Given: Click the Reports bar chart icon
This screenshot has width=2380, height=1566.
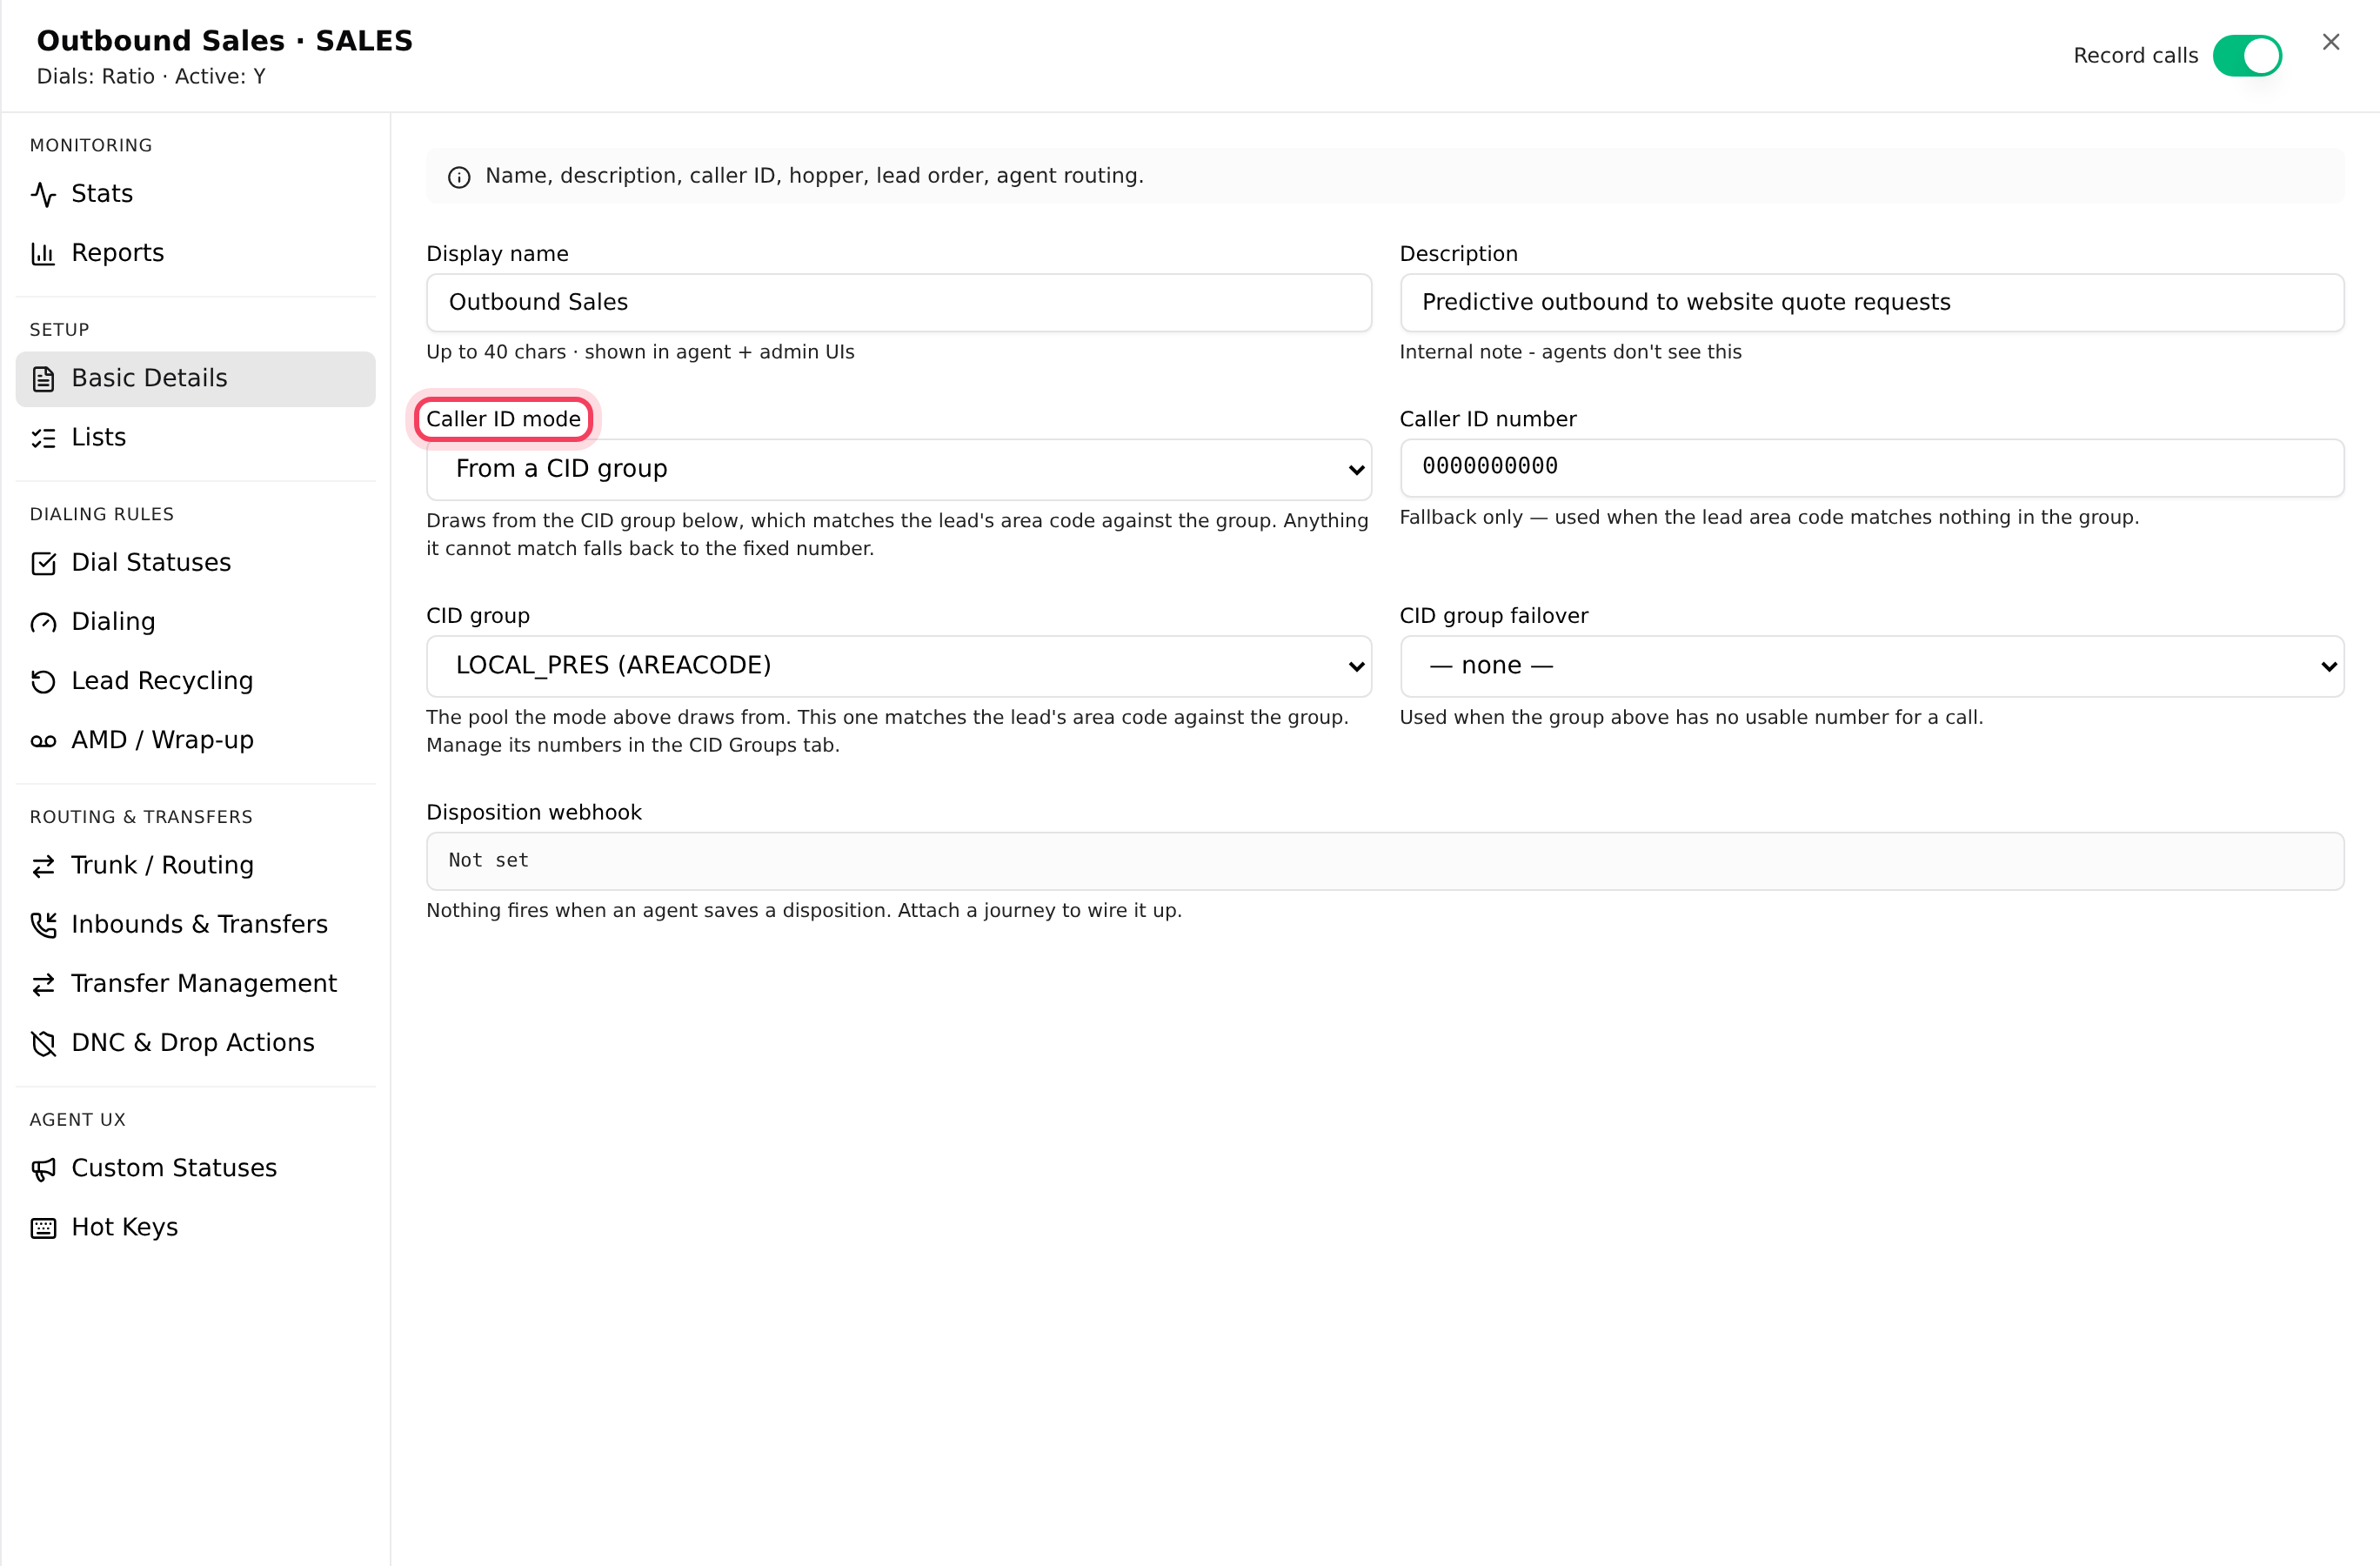Looking at the screenshot, I should (43, 253).
